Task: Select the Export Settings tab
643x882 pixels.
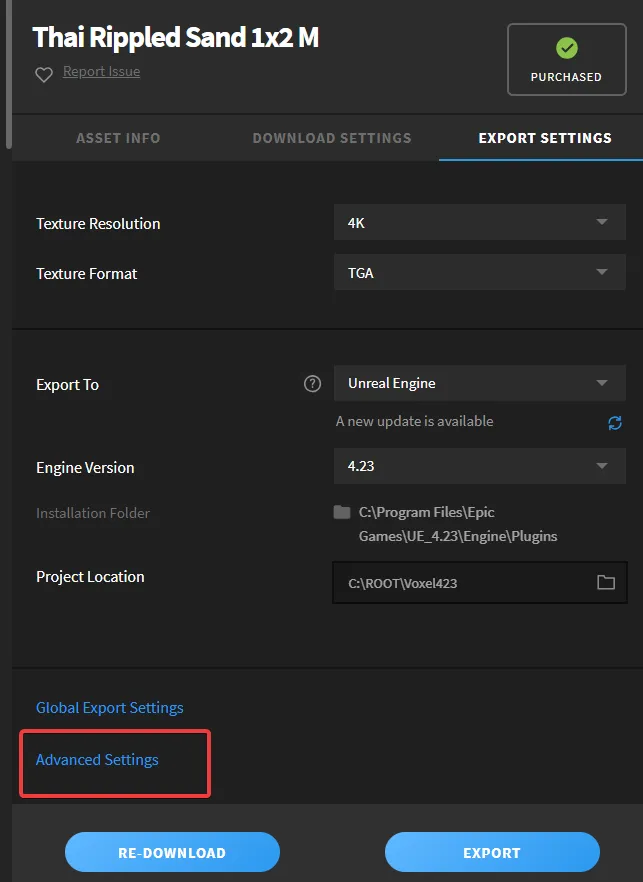Action: [x=545, y=138]
